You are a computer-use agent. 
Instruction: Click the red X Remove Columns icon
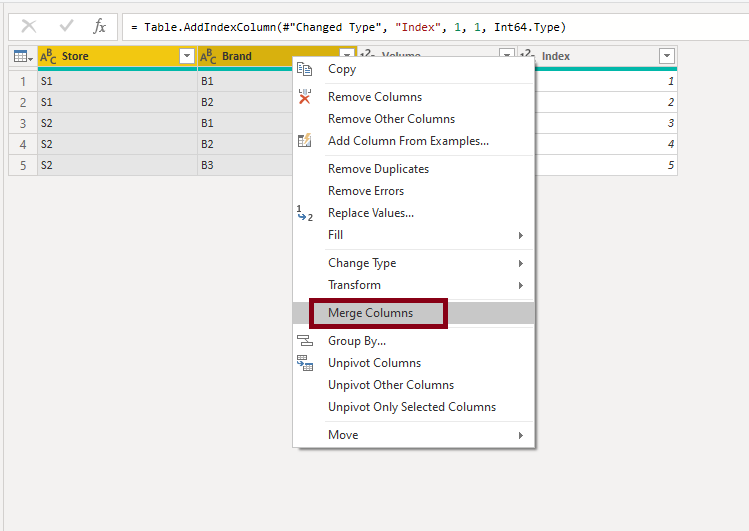point(304,96)
